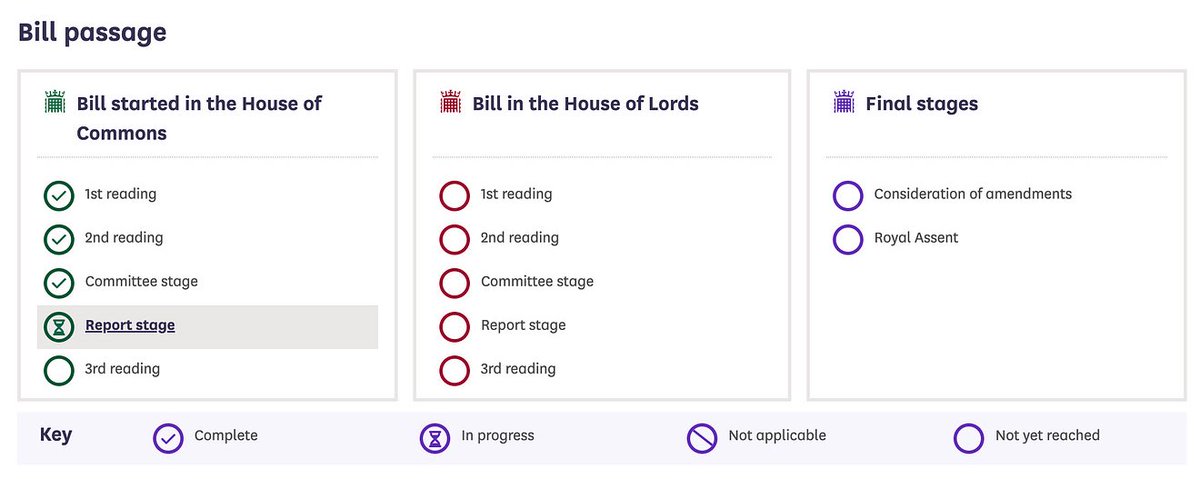Click the Lords Committee stage circle icon

tap(455, 283)
